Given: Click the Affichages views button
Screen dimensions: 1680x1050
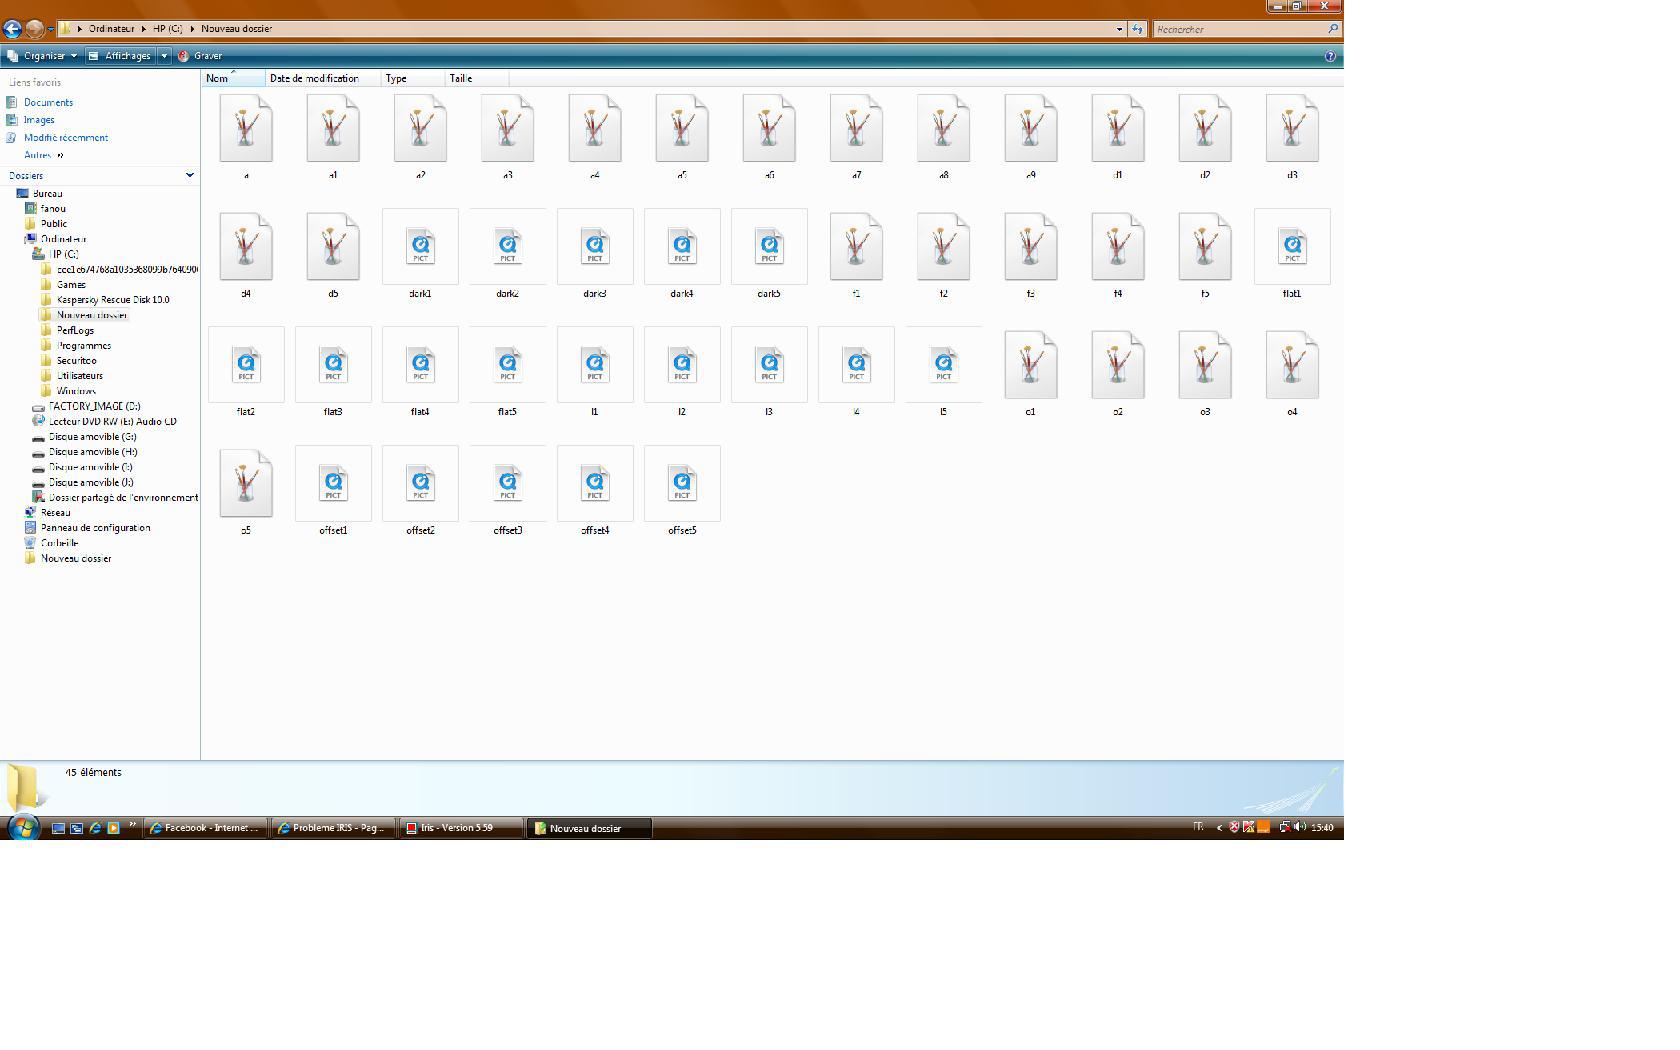Looking at the screenshot, I should 121,56.
